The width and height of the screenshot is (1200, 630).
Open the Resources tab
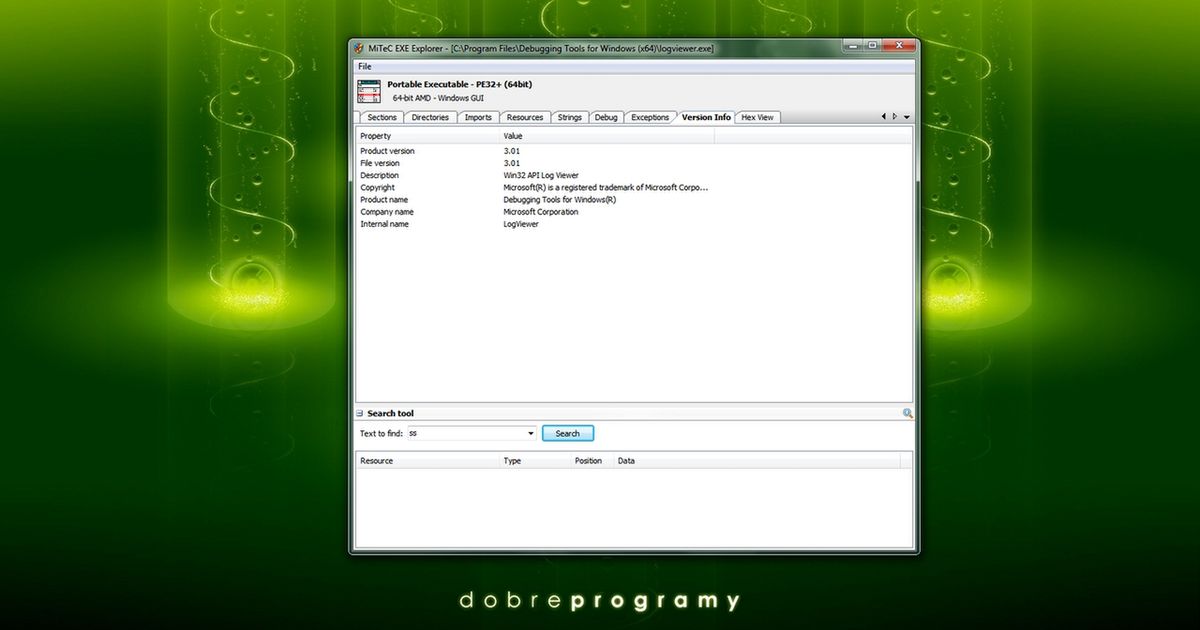pos(524,118)
